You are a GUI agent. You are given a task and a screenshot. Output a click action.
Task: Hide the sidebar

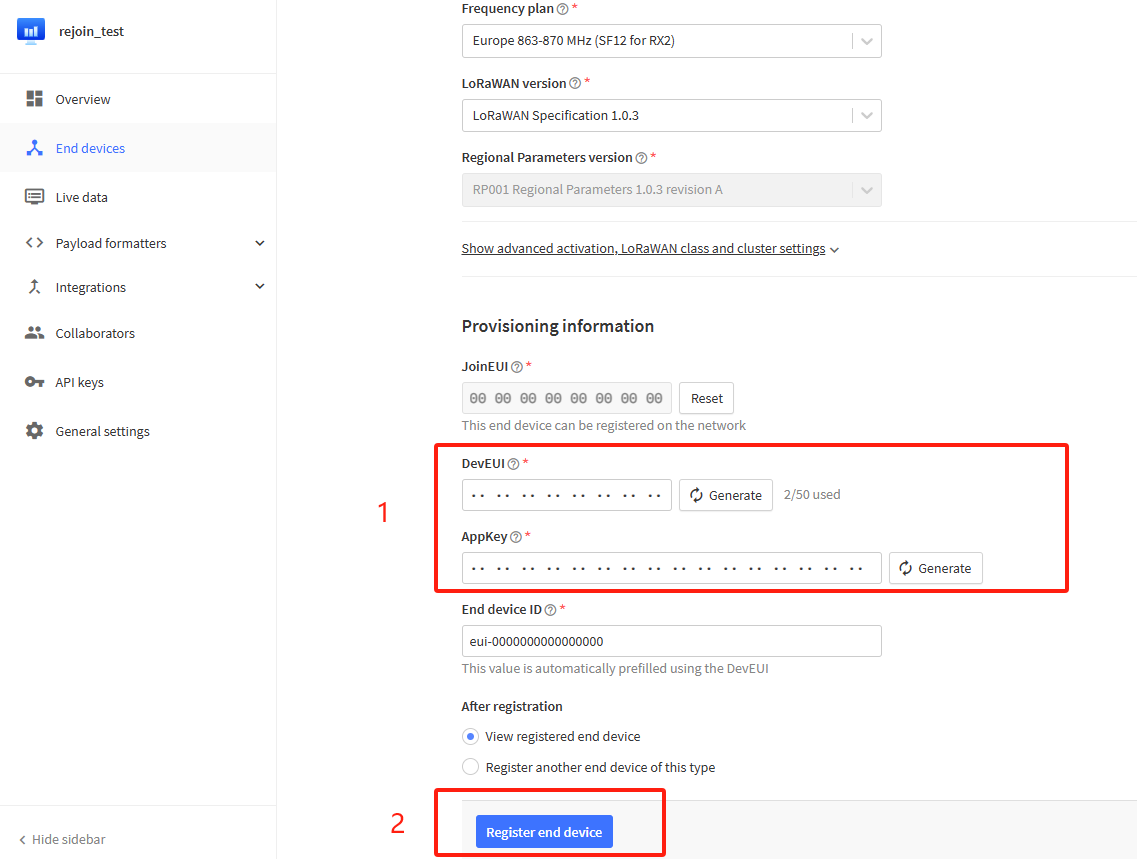(62, 839)
